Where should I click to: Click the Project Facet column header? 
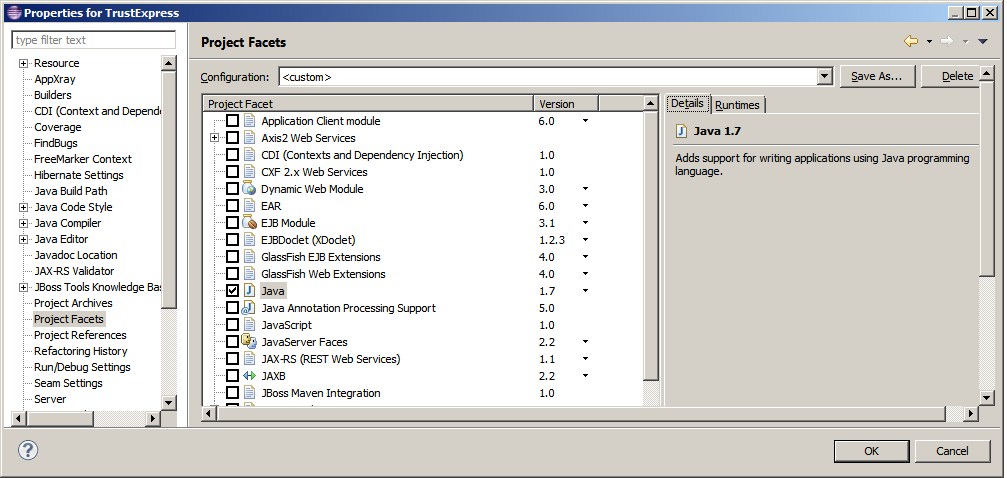click(x=369, y=103)
